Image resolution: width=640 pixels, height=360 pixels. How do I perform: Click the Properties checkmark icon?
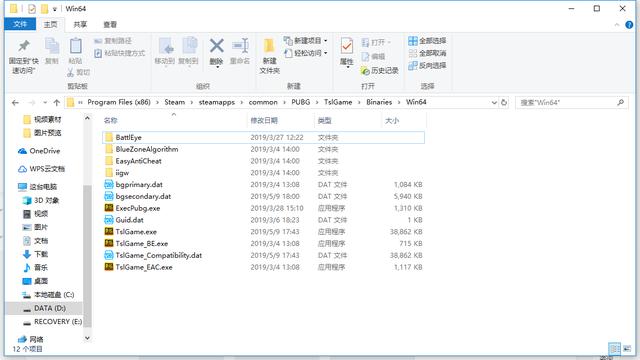(x=347, y=46)
